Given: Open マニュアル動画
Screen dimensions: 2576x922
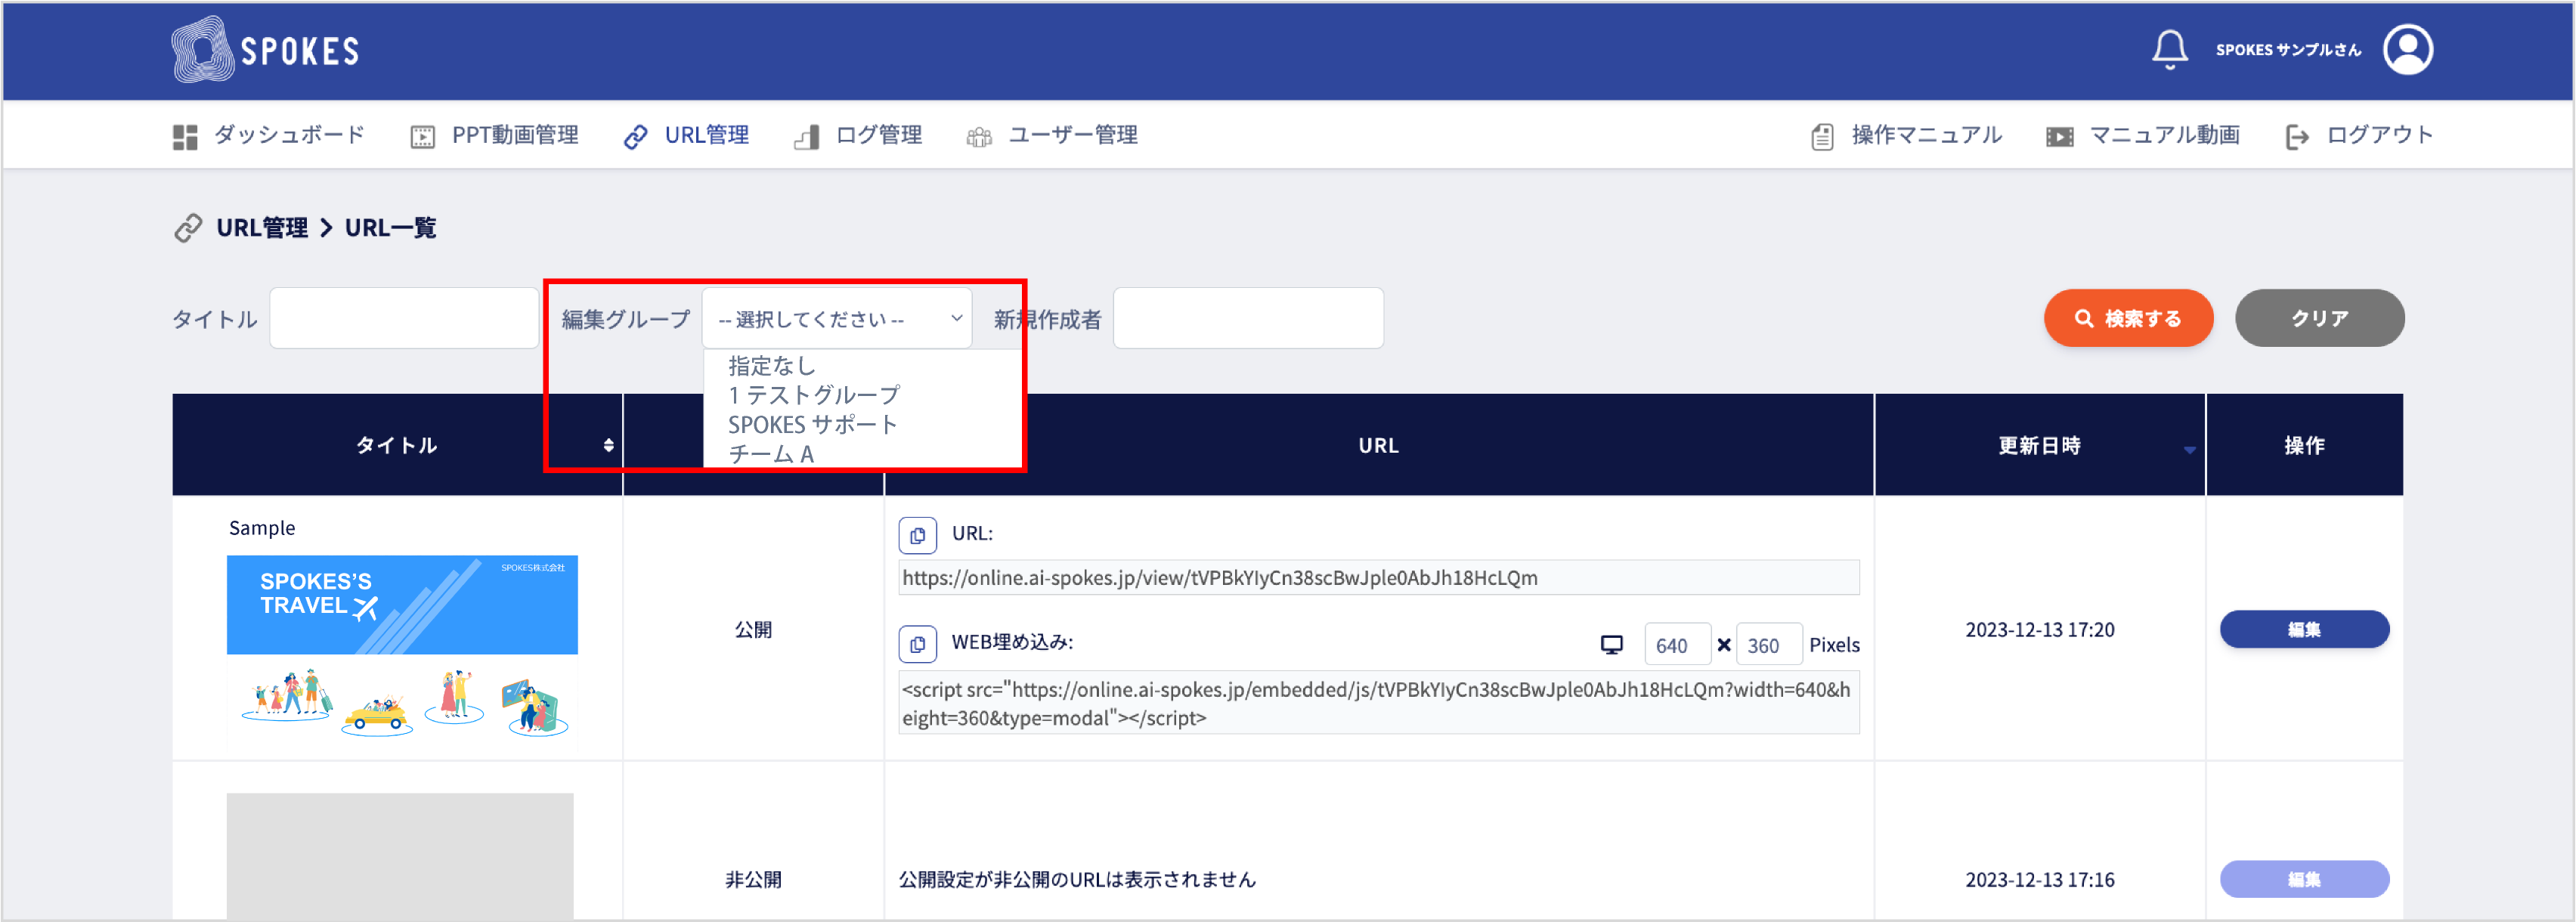Looking at the screenshot, I should click(x=2164, y=135).
